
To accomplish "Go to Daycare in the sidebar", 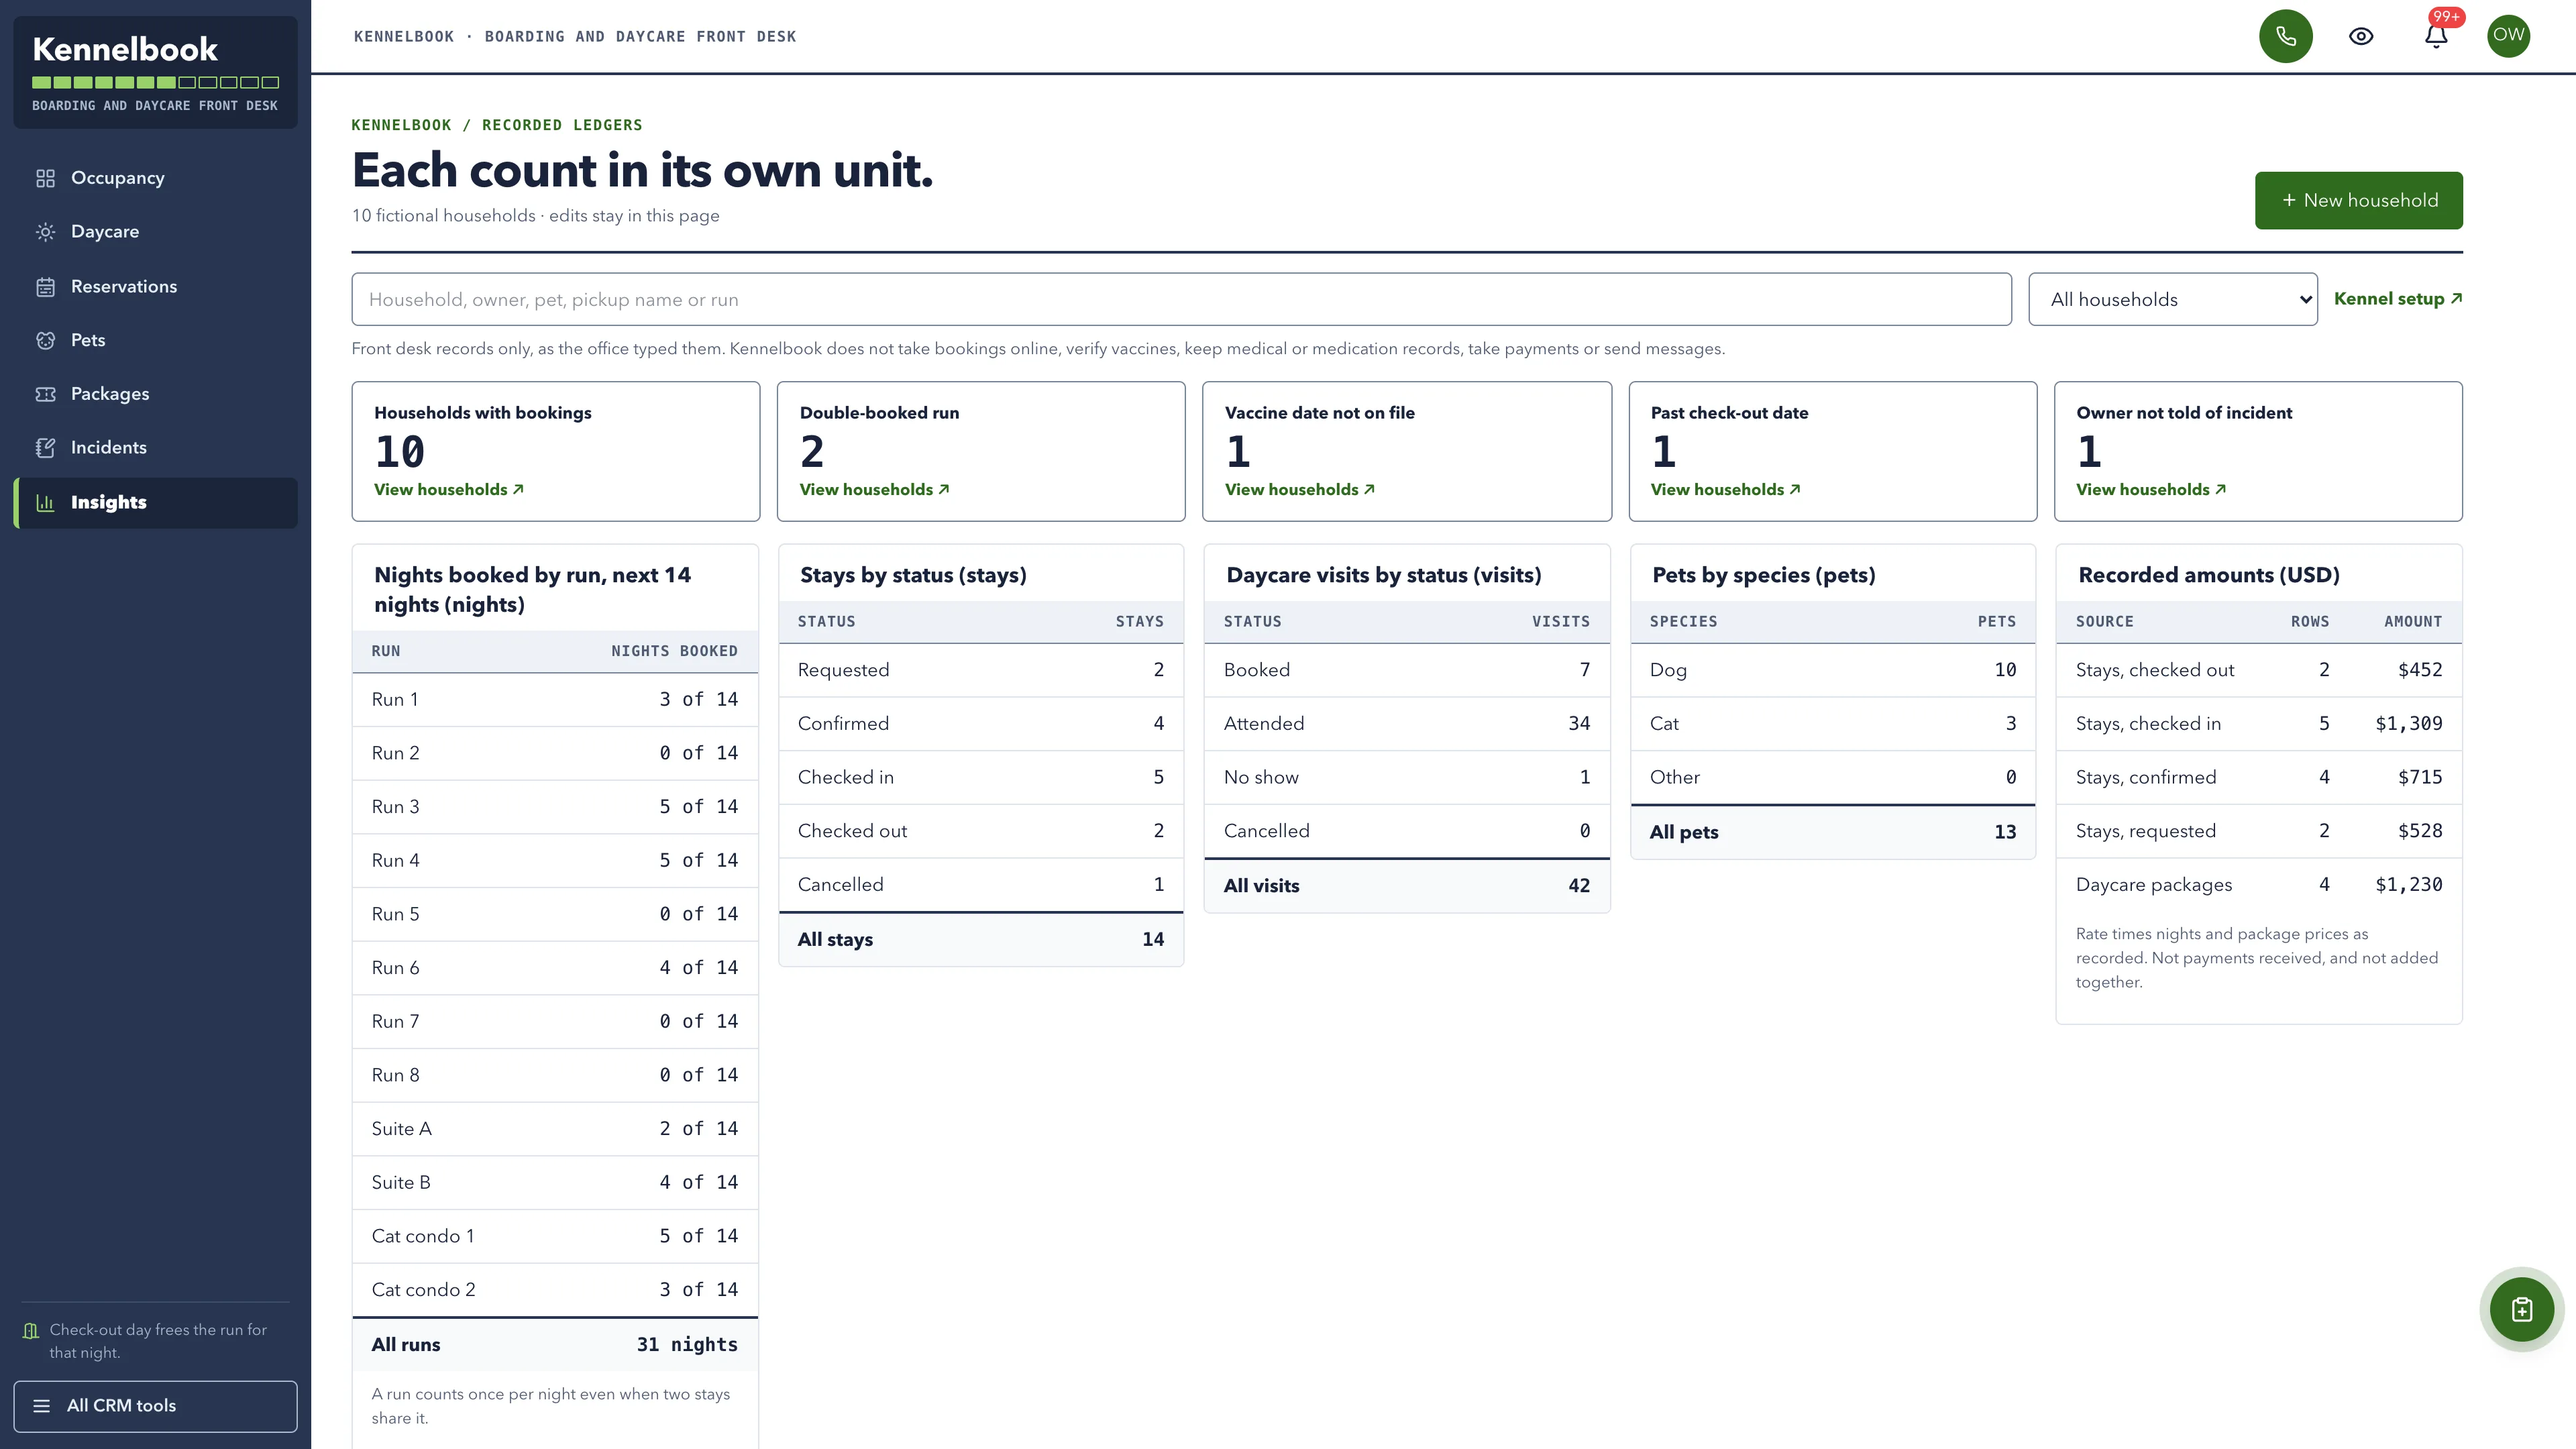I will [155, 232].
